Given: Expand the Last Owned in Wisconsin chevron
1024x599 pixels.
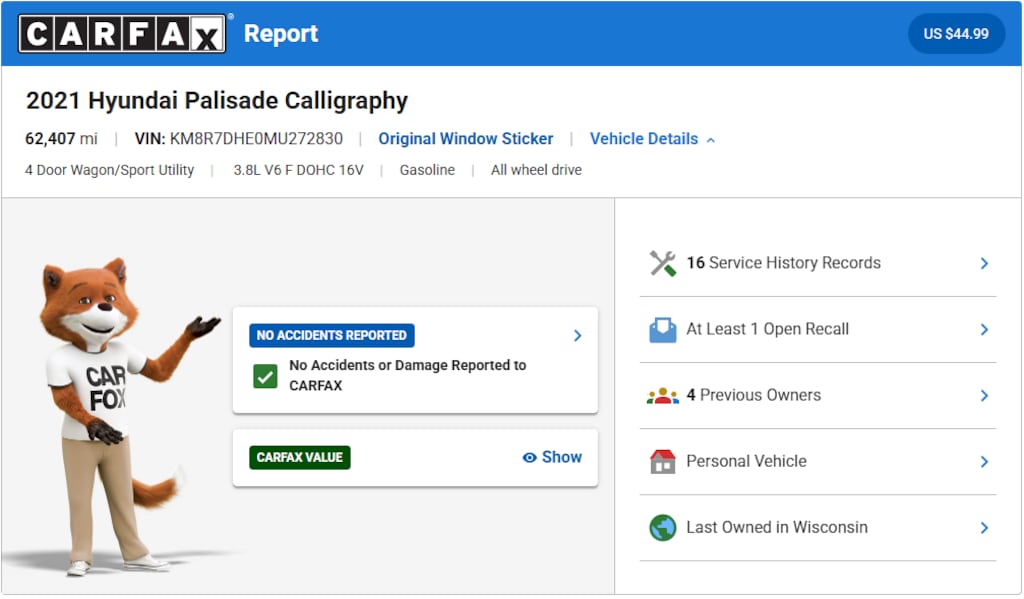Looking at the screenshot, I should (x=984, y=527).
